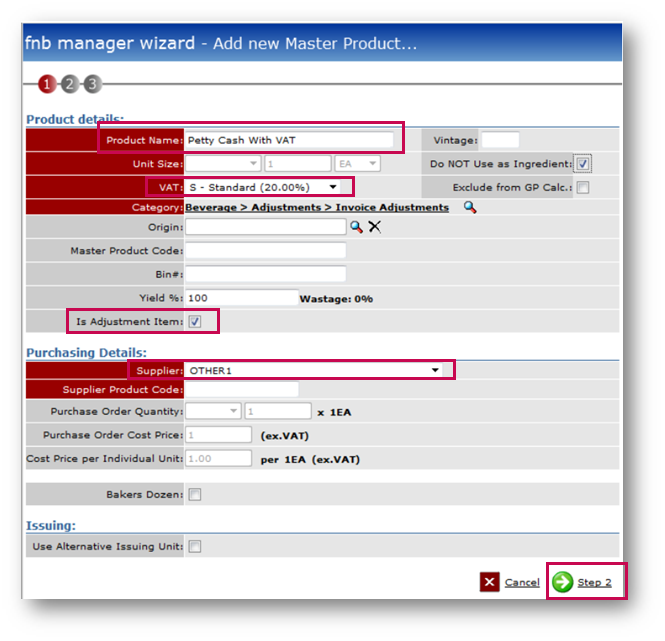This screenshot has height=641, width=665.
Task: Click the green Step 2 arrow icon
Action: 563,582
